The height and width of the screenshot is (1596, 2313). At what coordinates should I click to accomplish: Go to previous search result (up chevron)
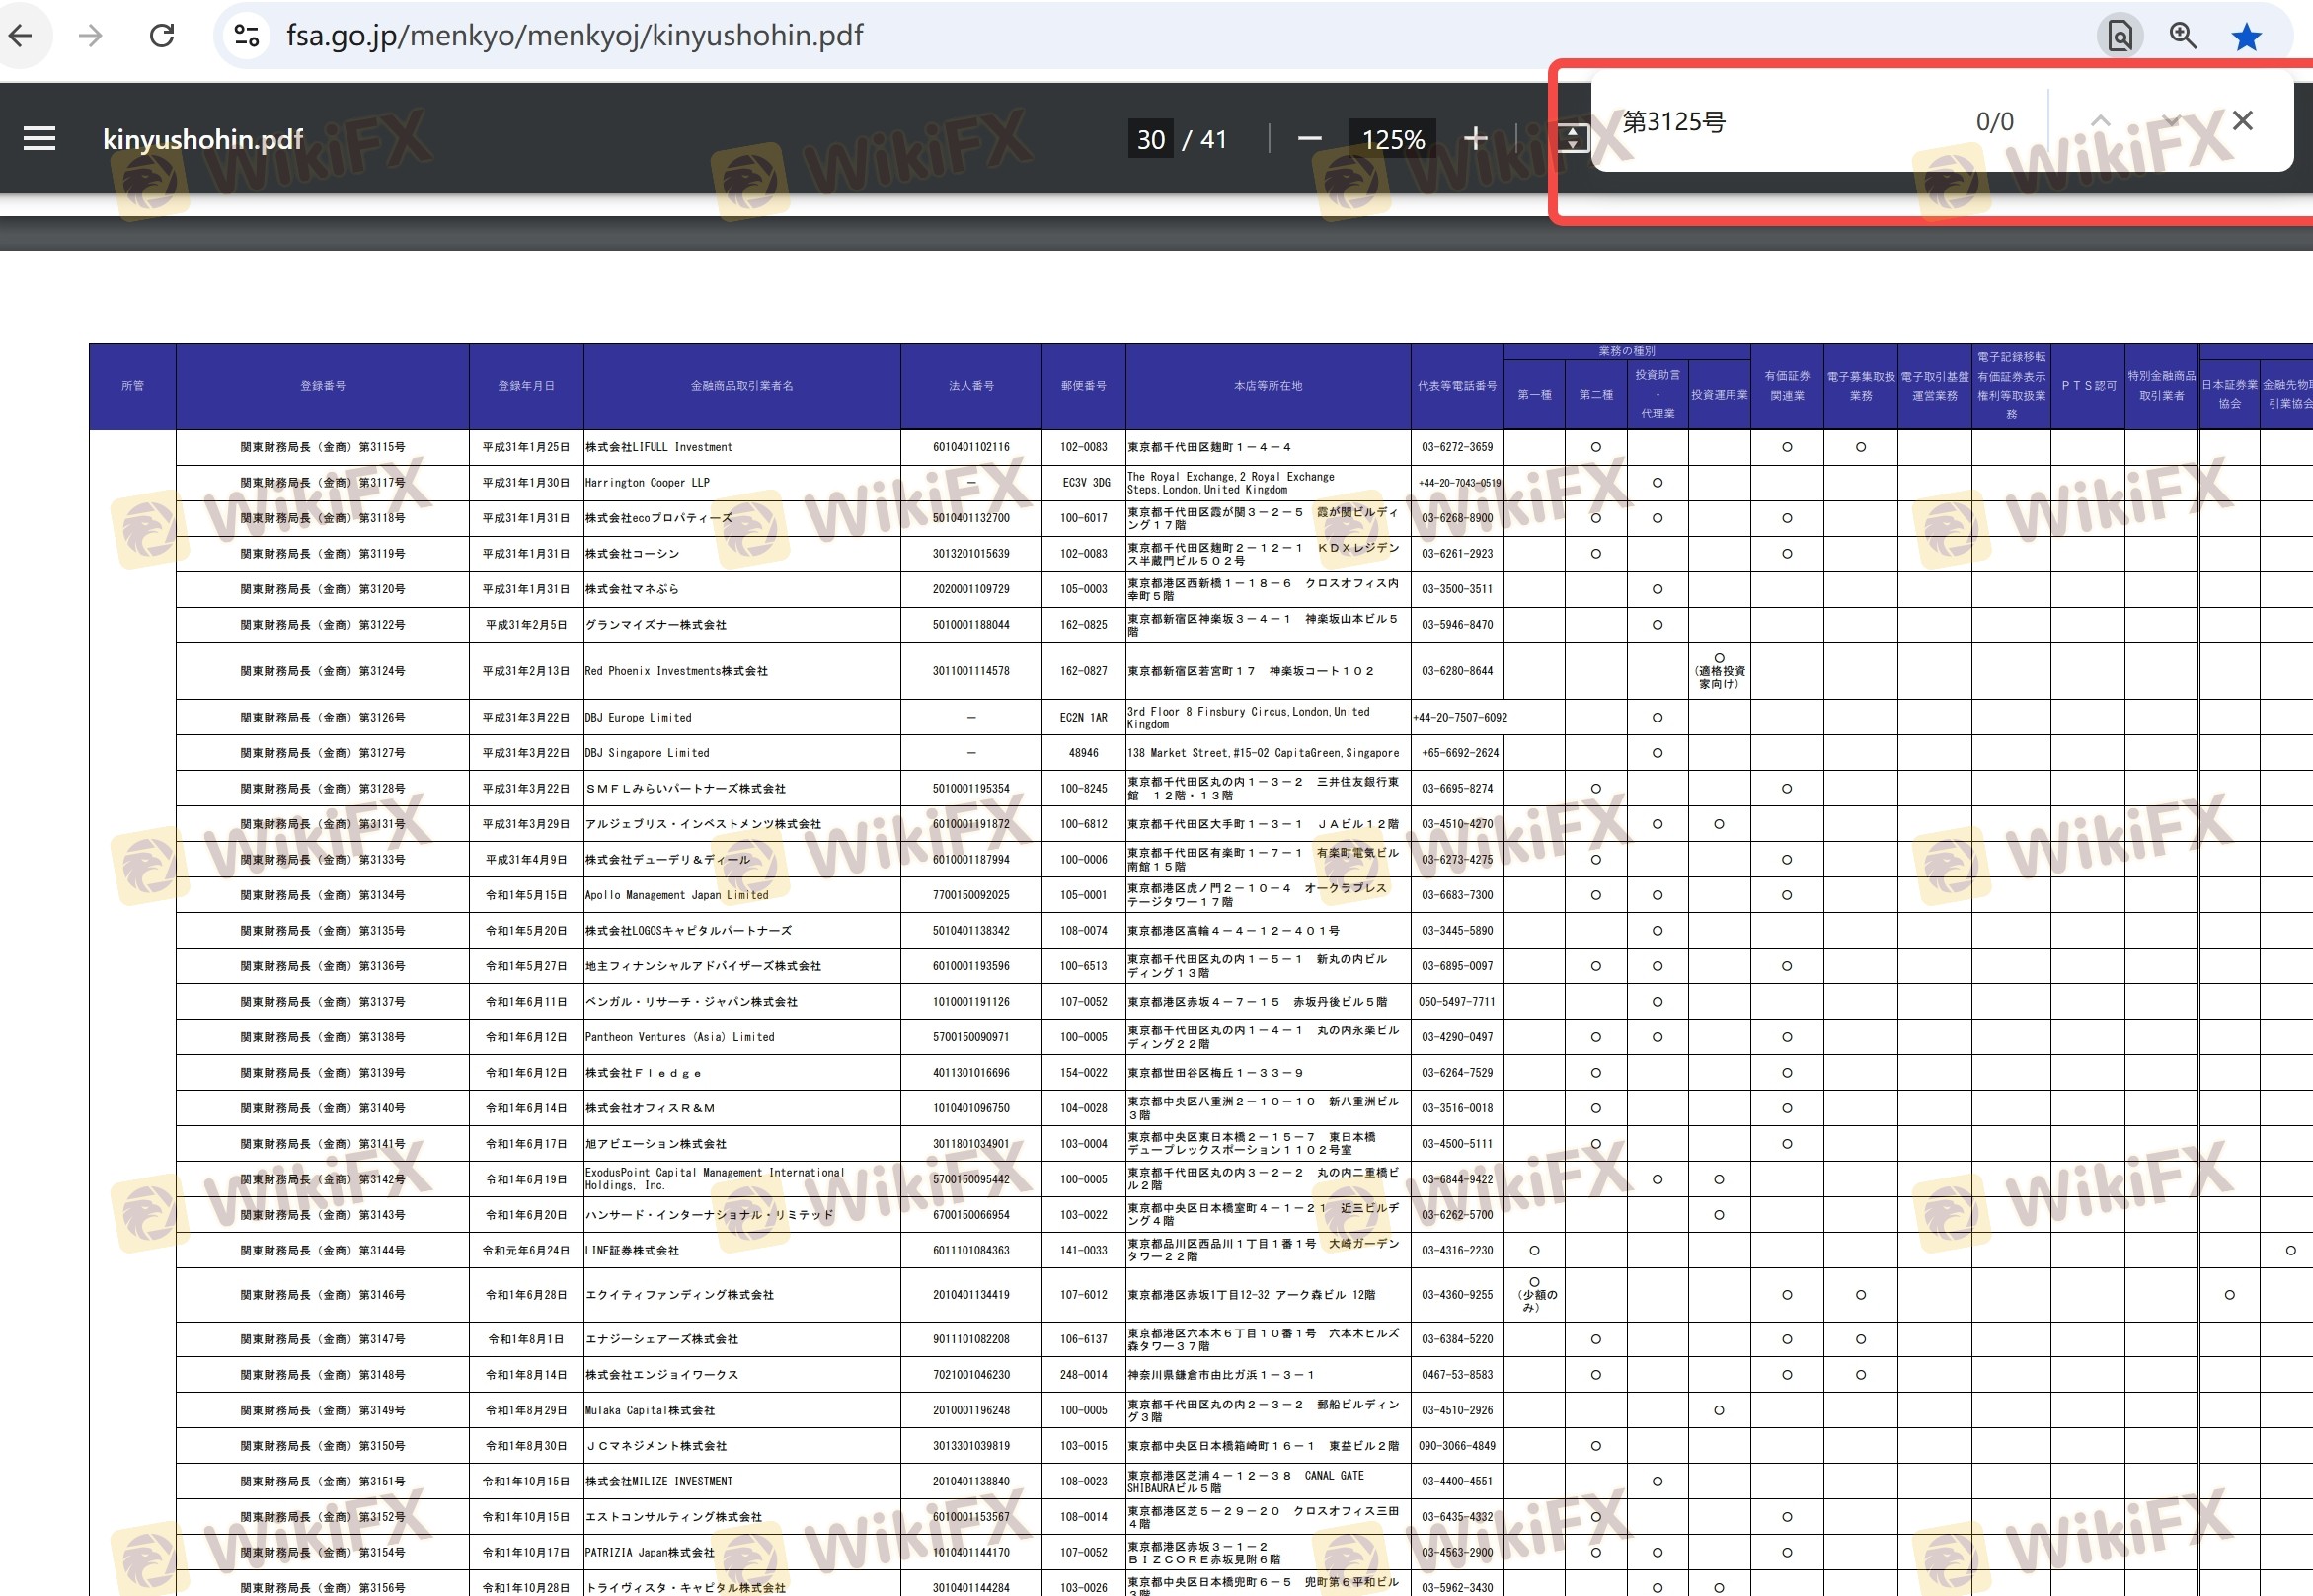click(x=2100, y=121)
